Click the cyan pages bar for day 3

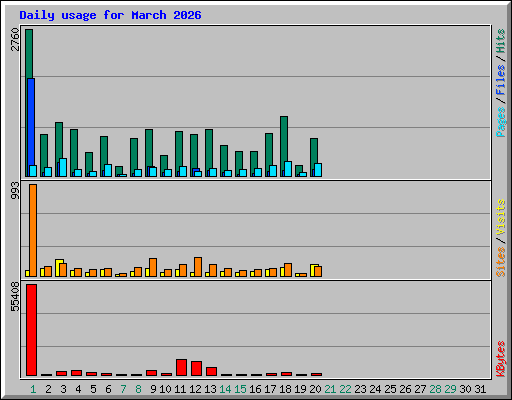[63, 167]
